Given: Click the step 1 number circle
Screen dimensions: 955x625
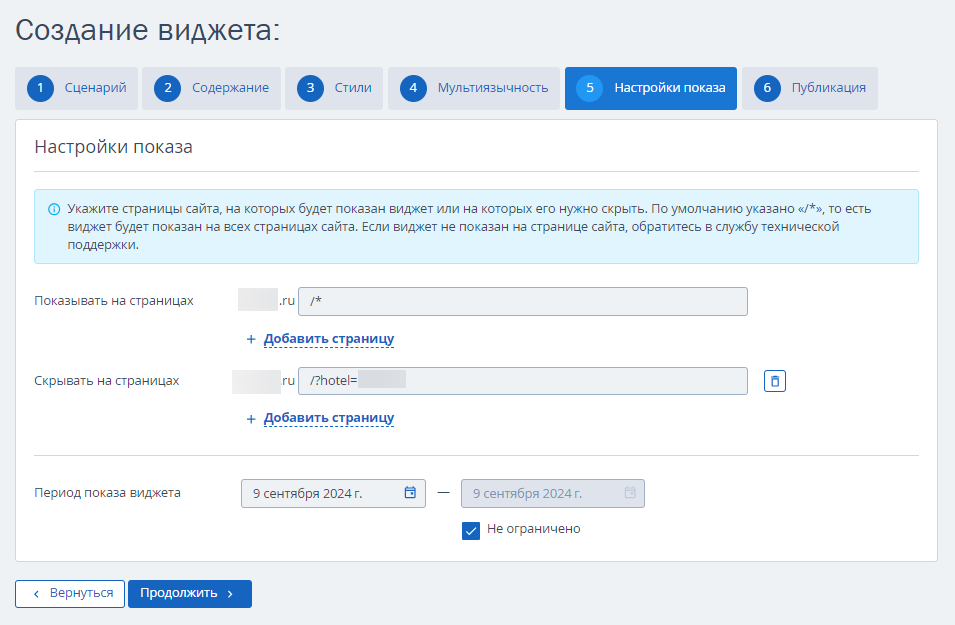Looking at the screenshot, I should 40,88.
